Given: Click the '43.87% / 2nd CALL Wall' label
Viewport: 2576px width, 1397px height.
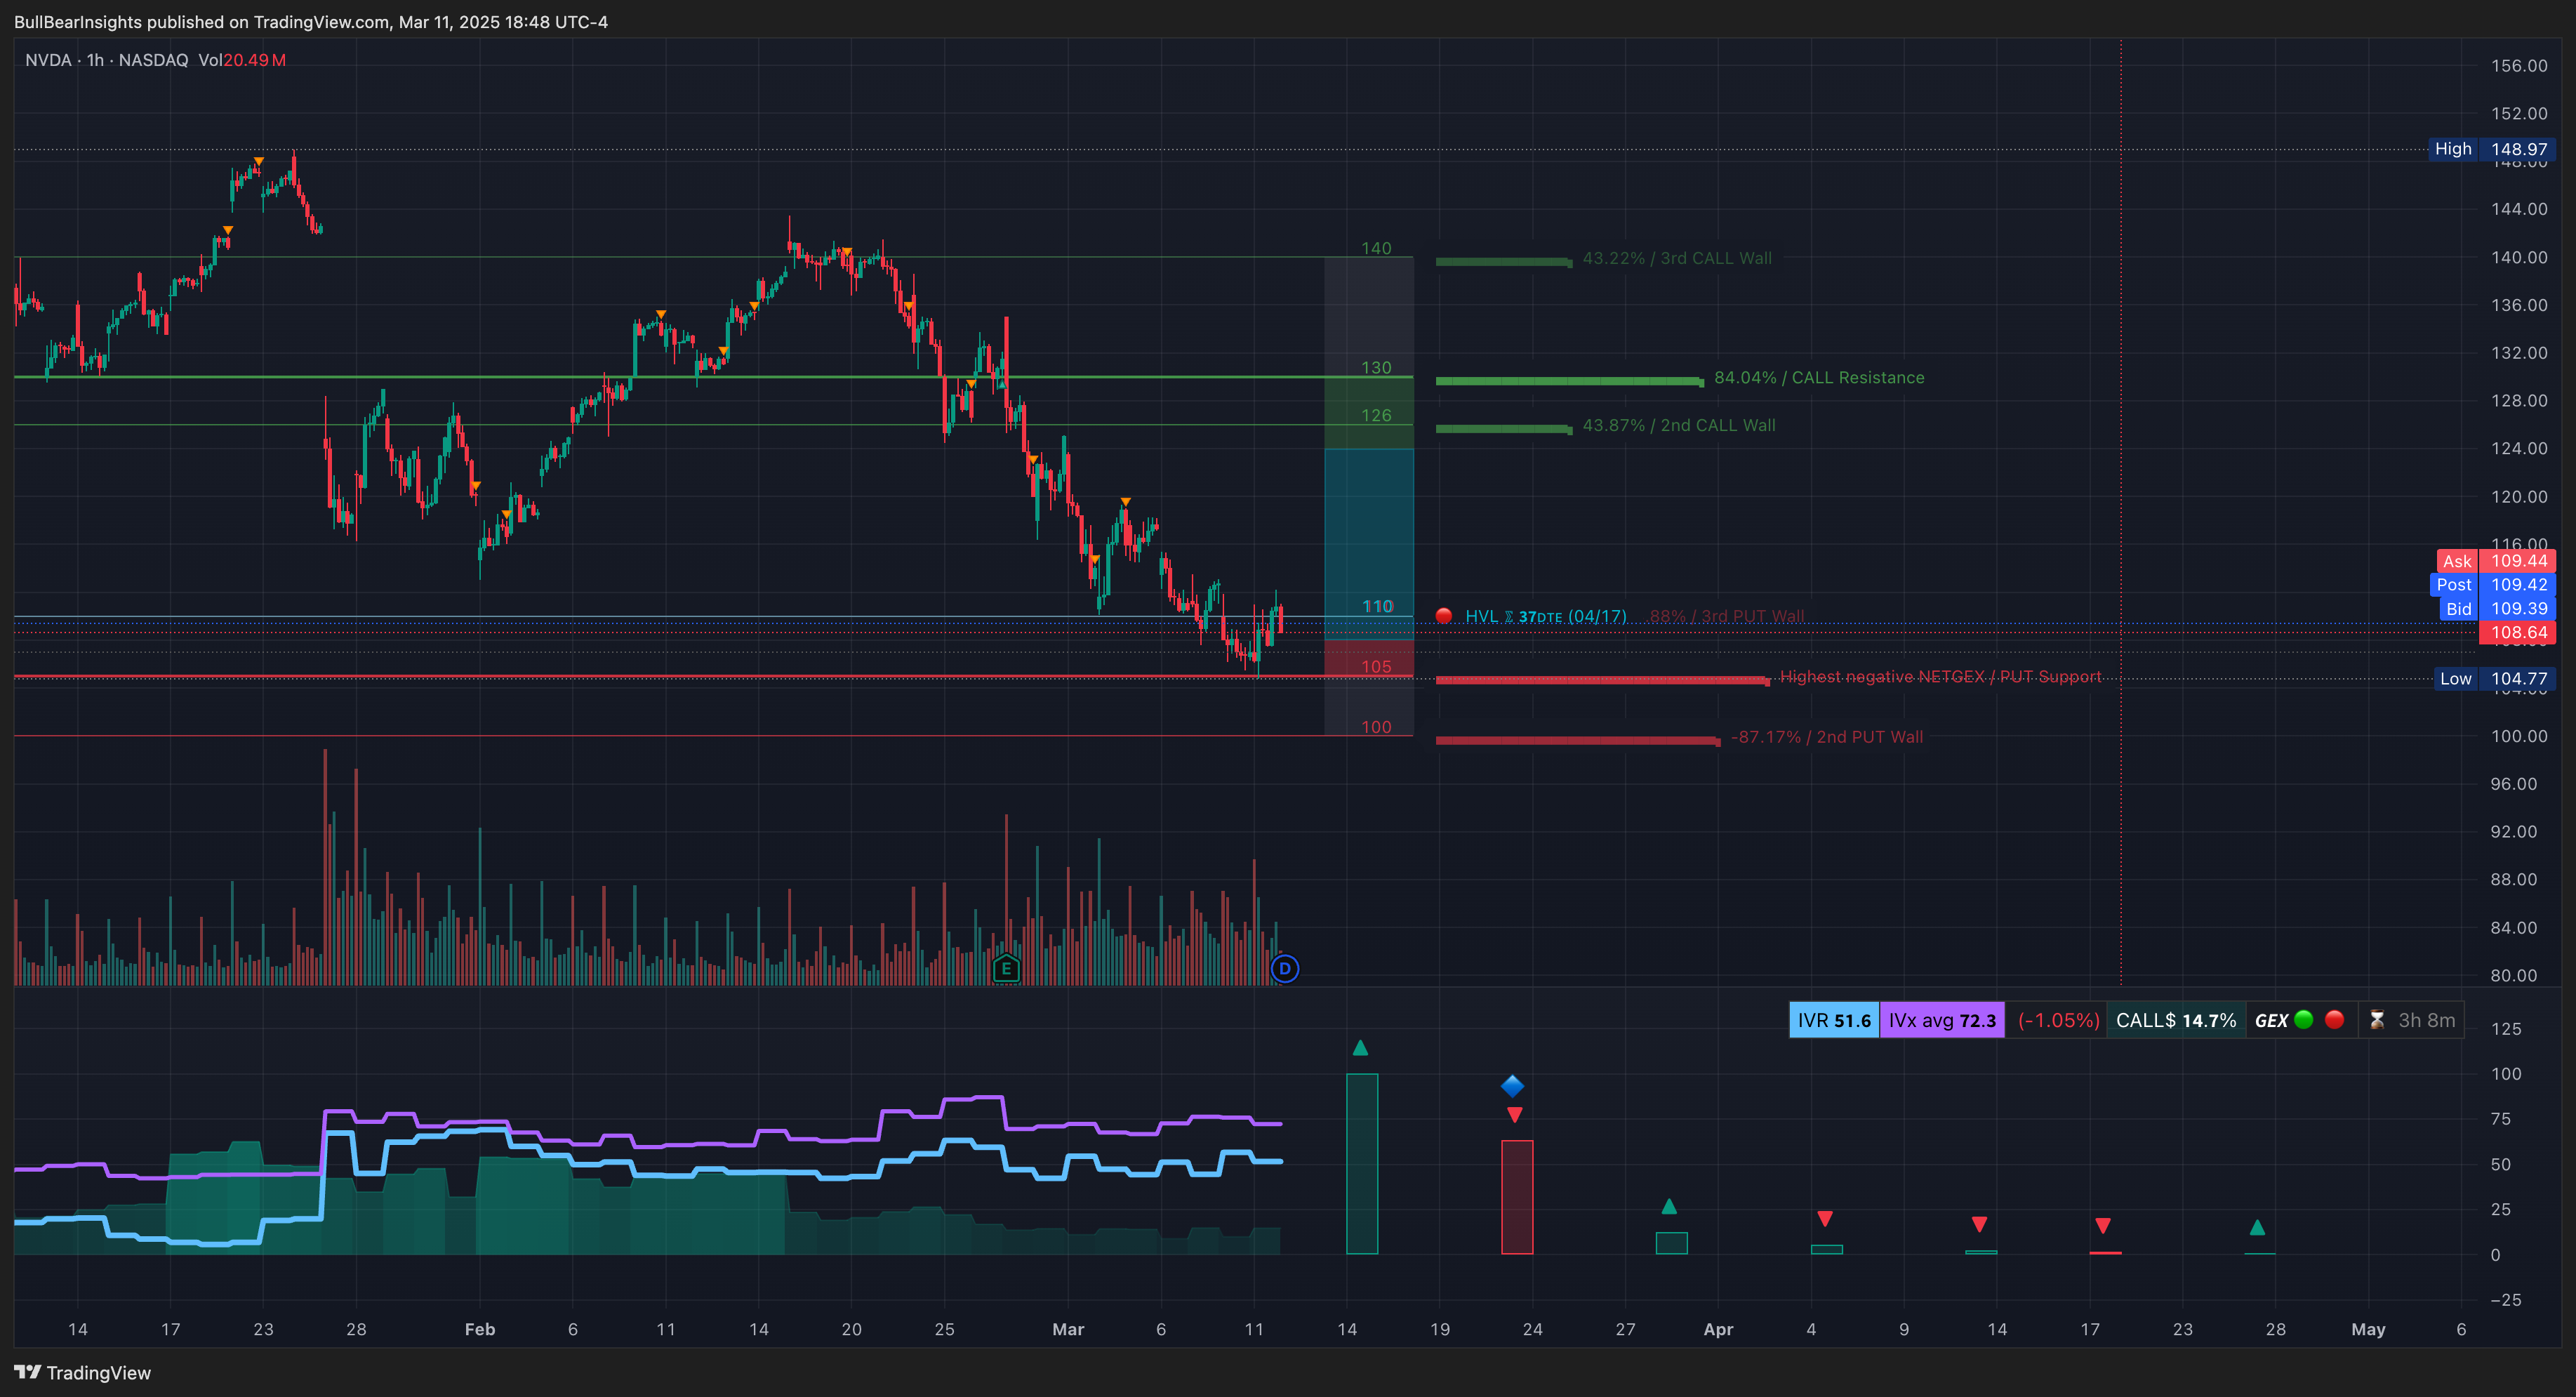Looking at the screenshot, I should click(x=1679, y=425).
